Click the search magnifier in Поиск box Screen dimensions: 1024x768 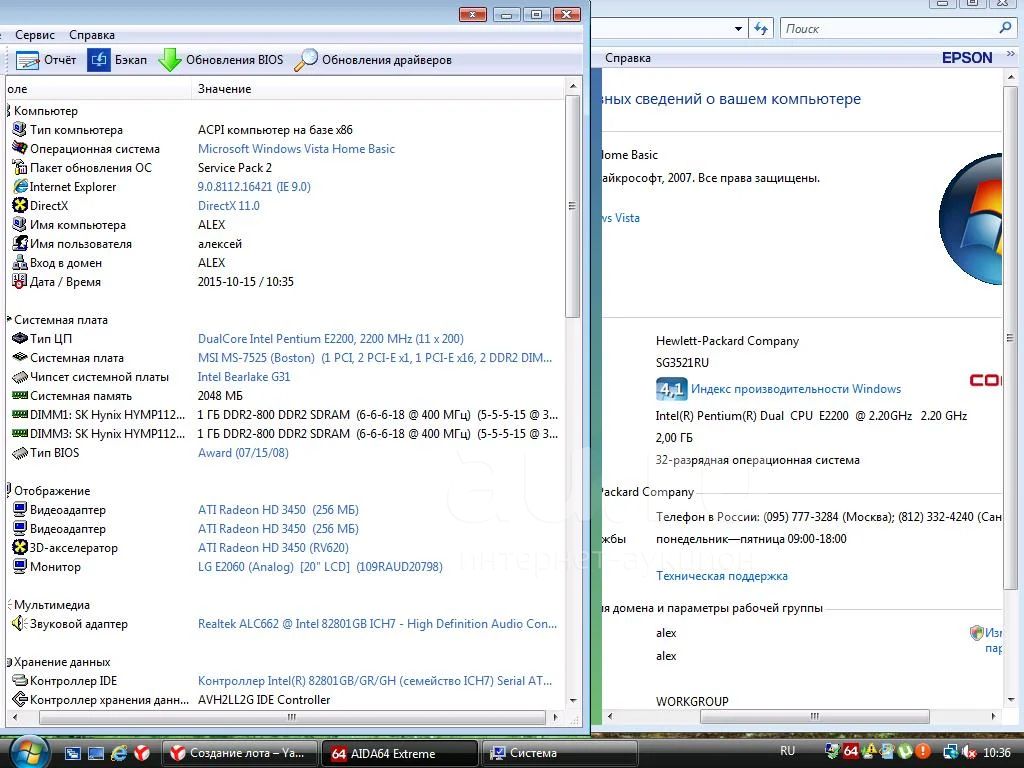point(1005,27)
